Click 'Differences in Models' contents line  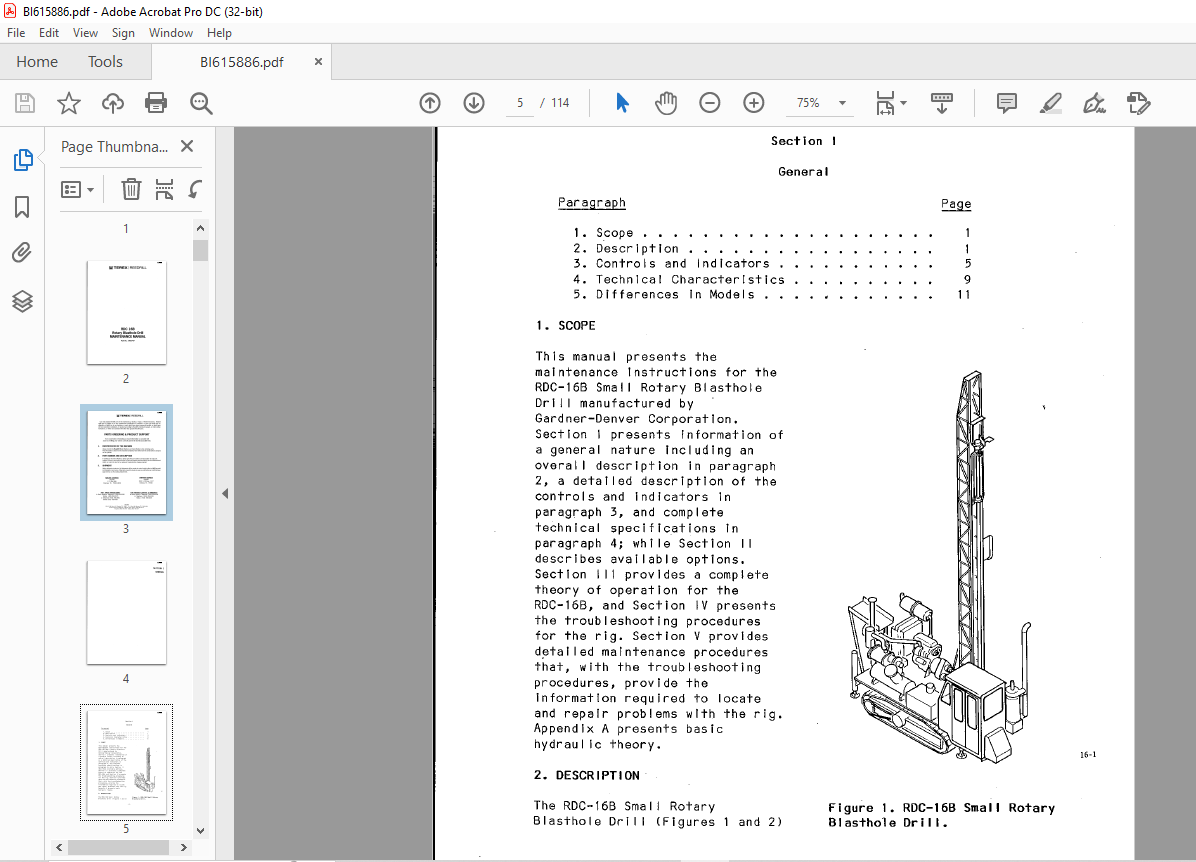tap(772, 294)
